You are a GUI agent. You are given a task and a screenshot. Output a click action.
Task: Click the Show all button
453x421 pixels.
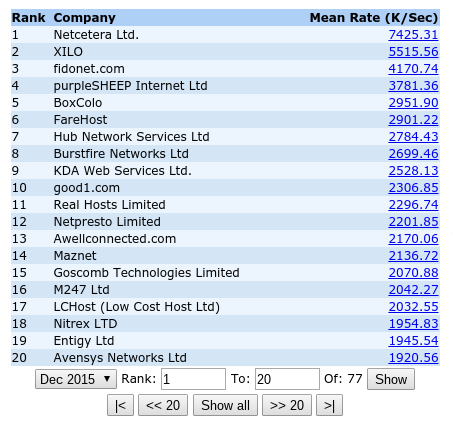tap(225, 405)
